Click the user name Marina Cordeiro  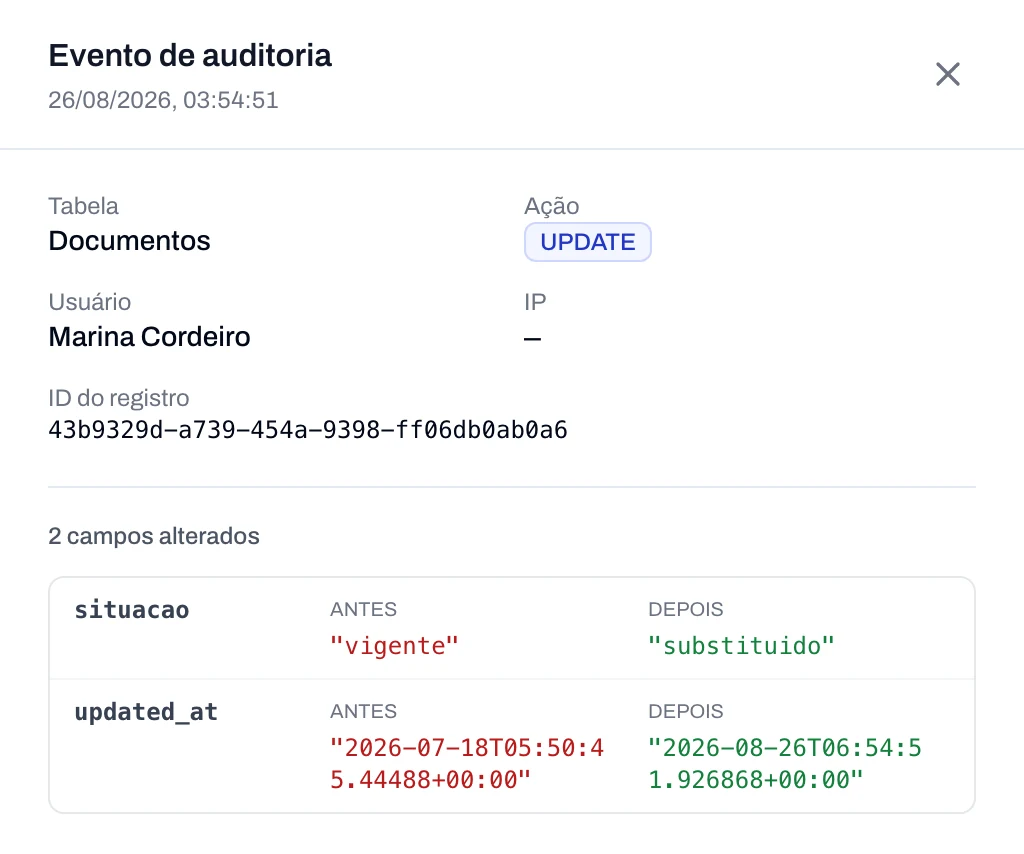click(x=150, y=337)
